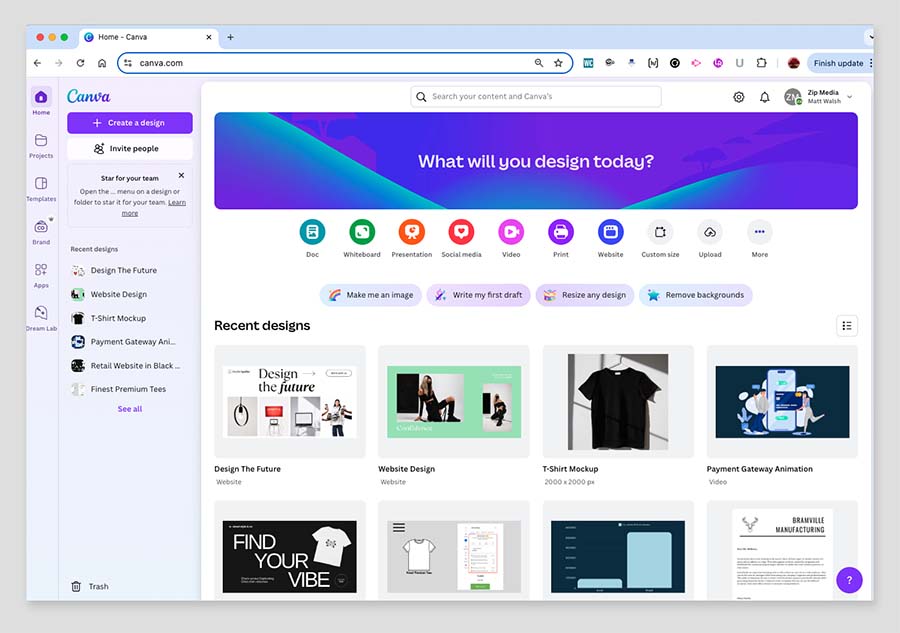Screen dimensions: 900x633
Task: Open Trash in the sidebar
Action: click(x=90, y=587)
